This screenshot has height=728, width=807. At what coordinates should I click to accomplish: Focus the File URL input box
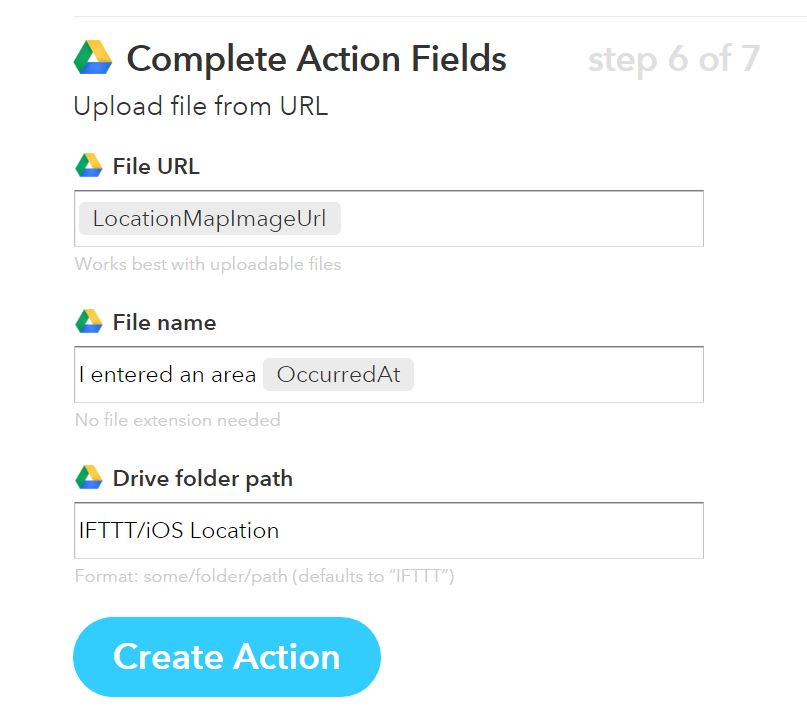tap(520, 219)
